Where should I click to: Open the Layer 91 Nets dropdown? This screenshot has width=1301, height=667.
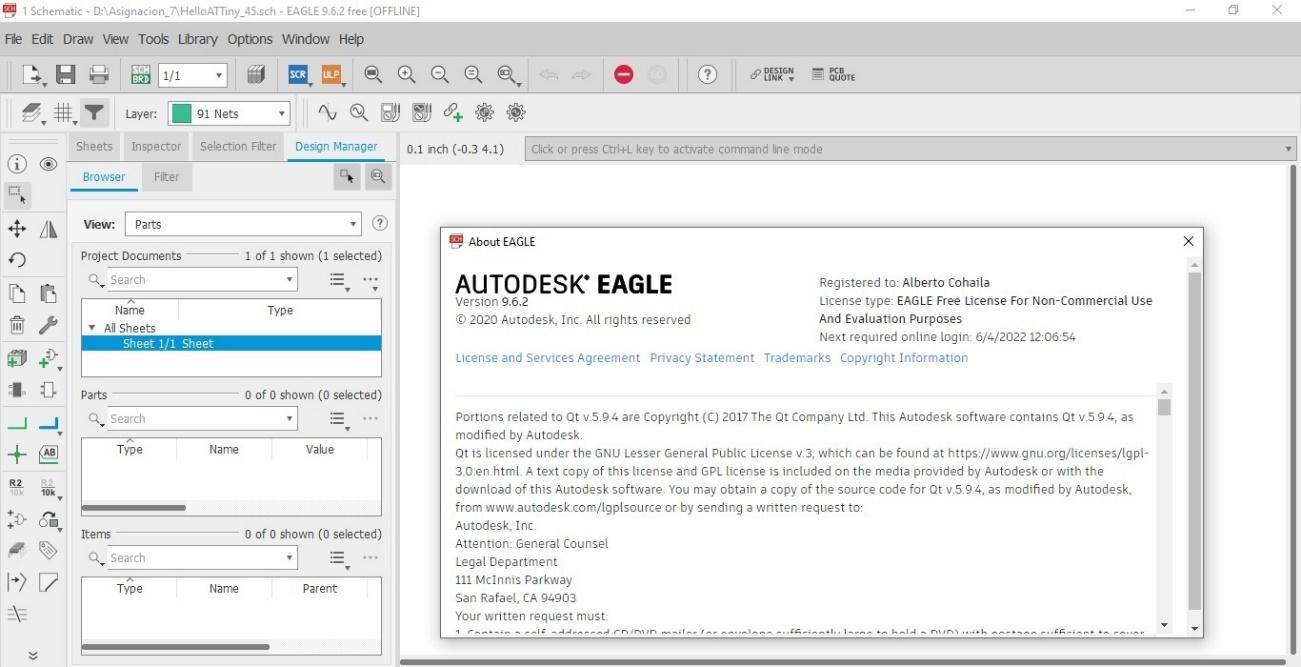[230, 114]
